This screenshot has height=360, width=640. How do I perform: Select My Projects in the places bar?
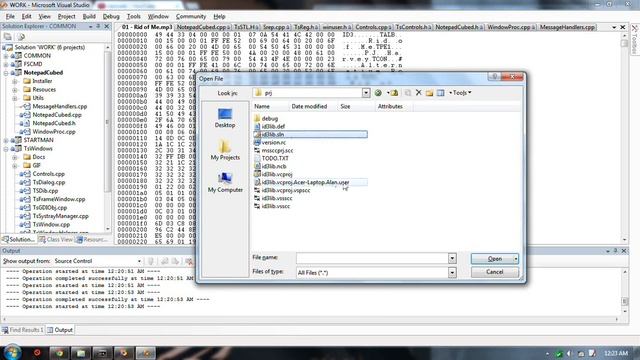[x=225, y=150]
